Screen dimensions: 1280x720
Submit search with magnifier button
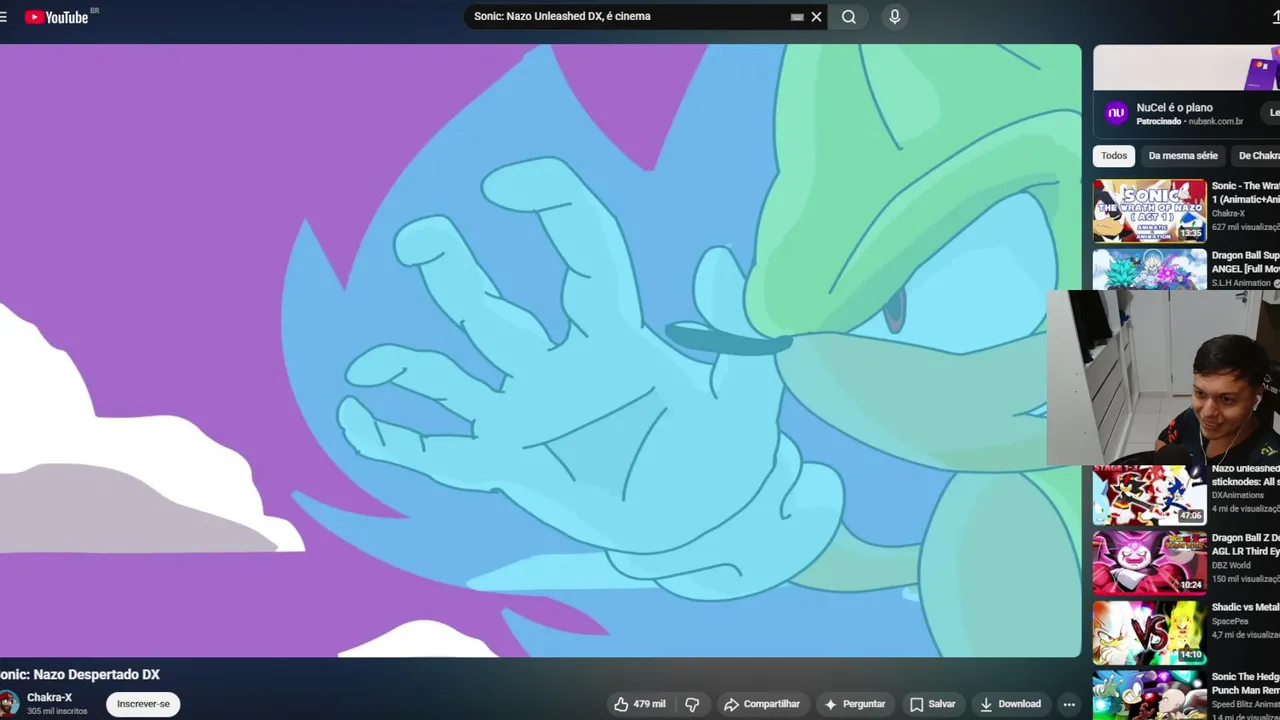click(x=849, y=17)
